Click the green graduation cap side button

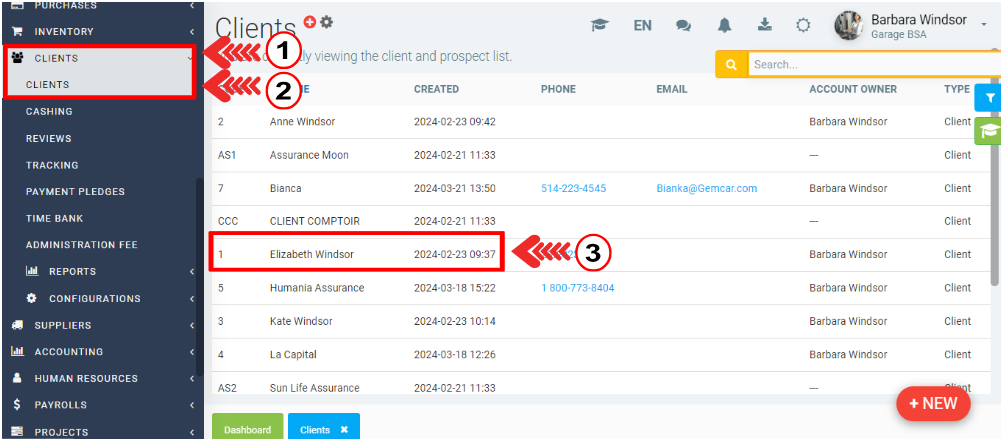tap(989, 131)
